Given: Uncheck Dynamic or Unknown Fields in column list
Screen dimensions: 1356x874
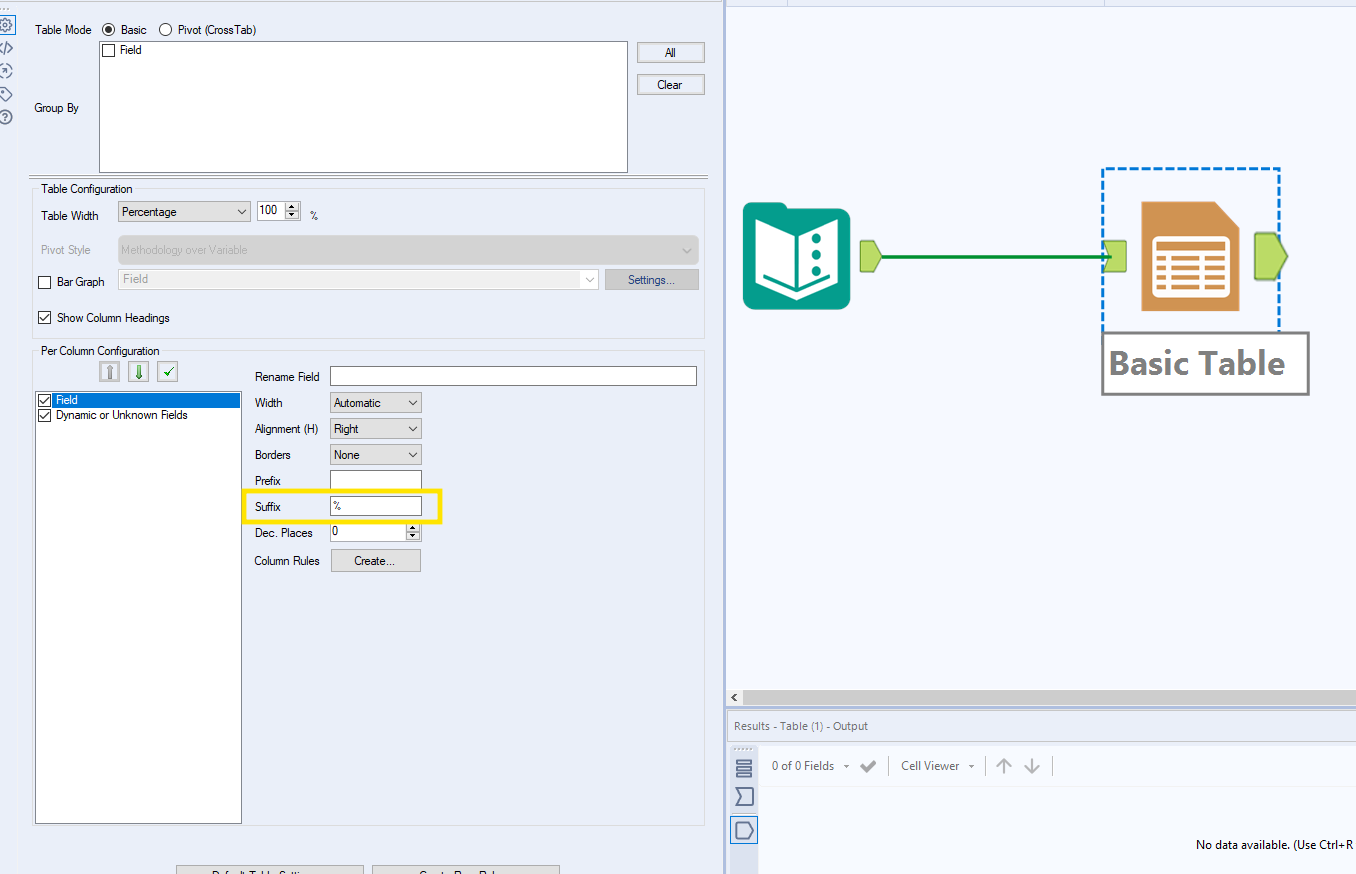Looking at the screenshot, I should 44,414.
